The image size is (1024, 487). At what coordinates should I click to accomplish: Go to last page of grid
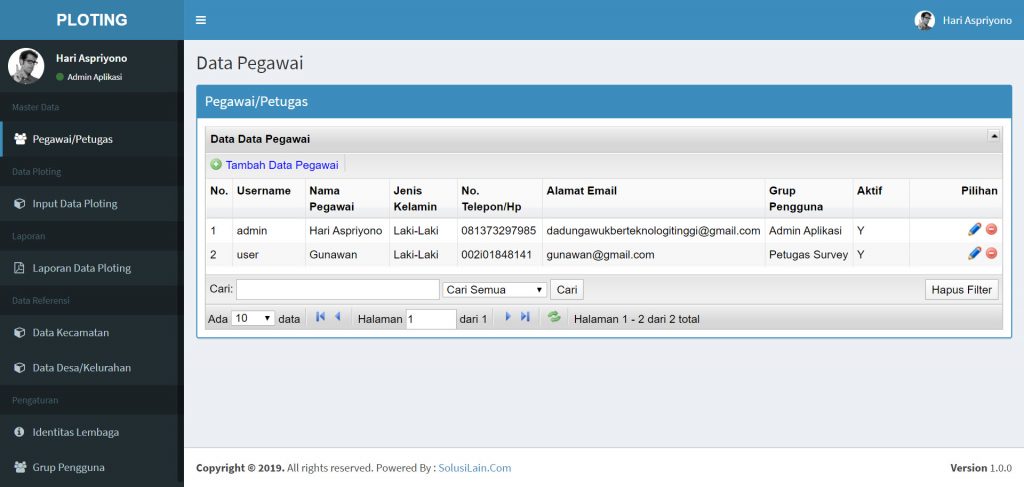pyautogui.click(x=525, y=317)
